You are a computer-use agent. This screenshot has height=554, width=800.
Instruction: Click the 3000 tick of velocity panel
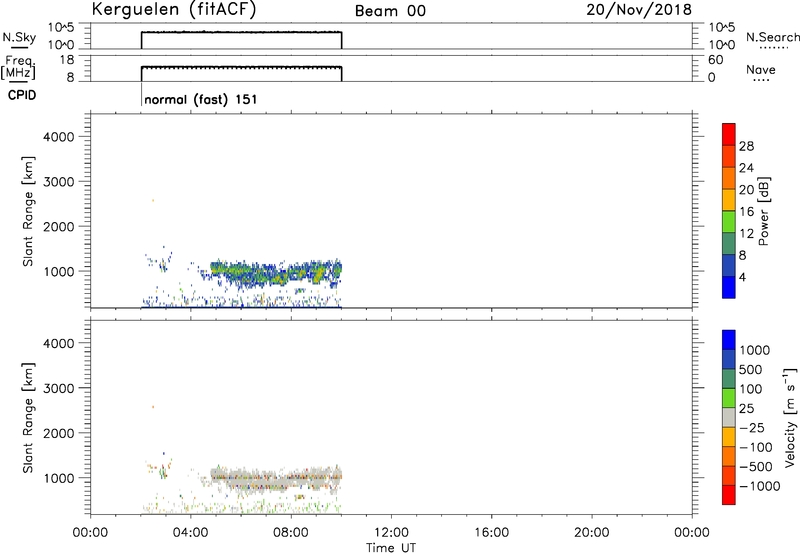(59, 388)
